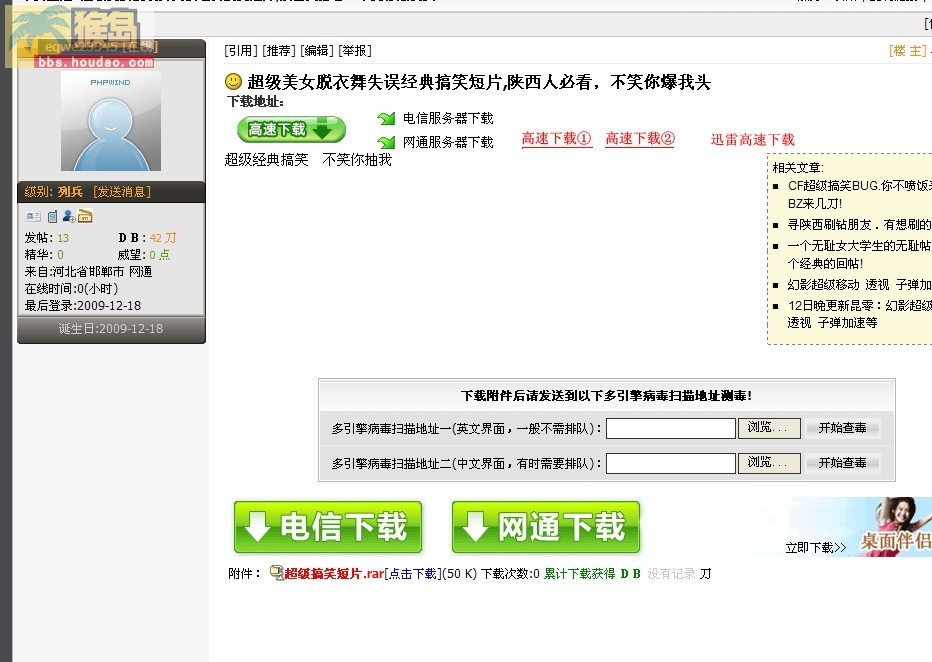Open related article CF超级搞笑BUG
The height and width of the screenshot is (662, 932).
tap(859, 194)
